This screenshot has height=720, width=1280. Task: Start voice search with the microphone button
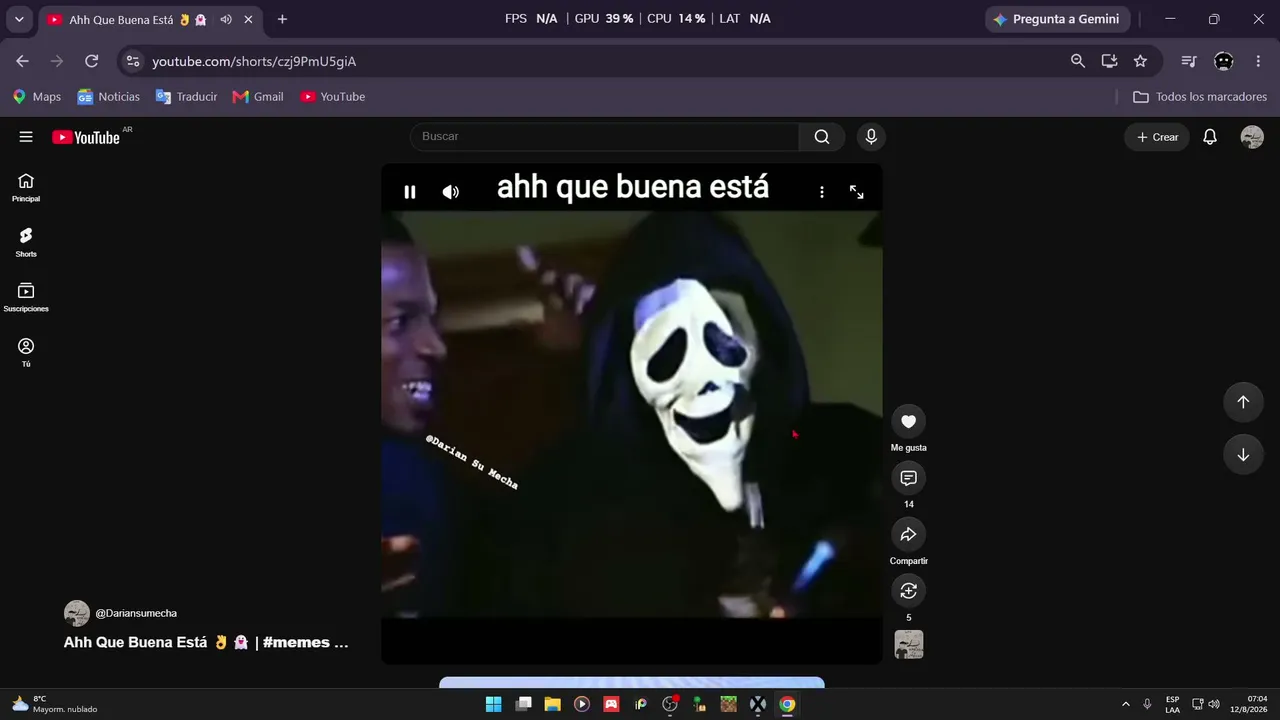[x=871, y=137]
